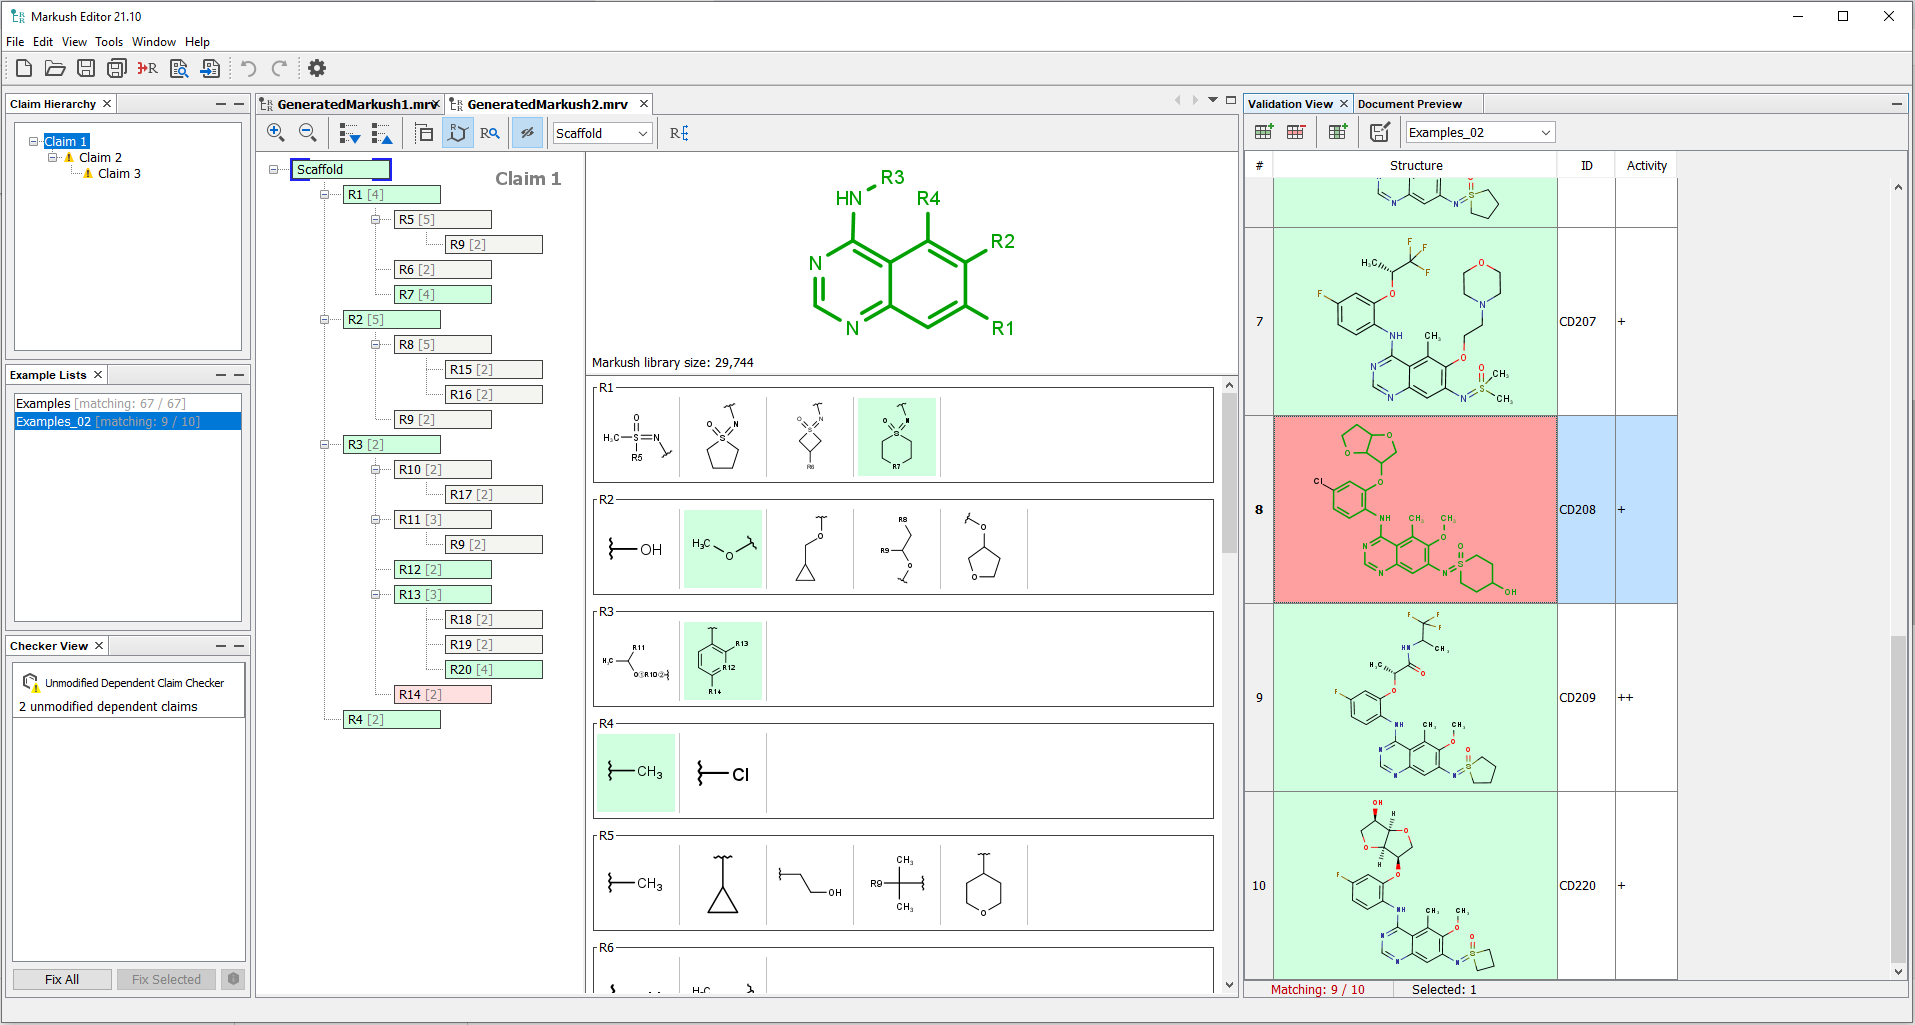The image size is (1915, 1025).
Task: Open the Examples_02 dropdown in Validation View
Action: pyautogui.click(x=1478, y=131)
